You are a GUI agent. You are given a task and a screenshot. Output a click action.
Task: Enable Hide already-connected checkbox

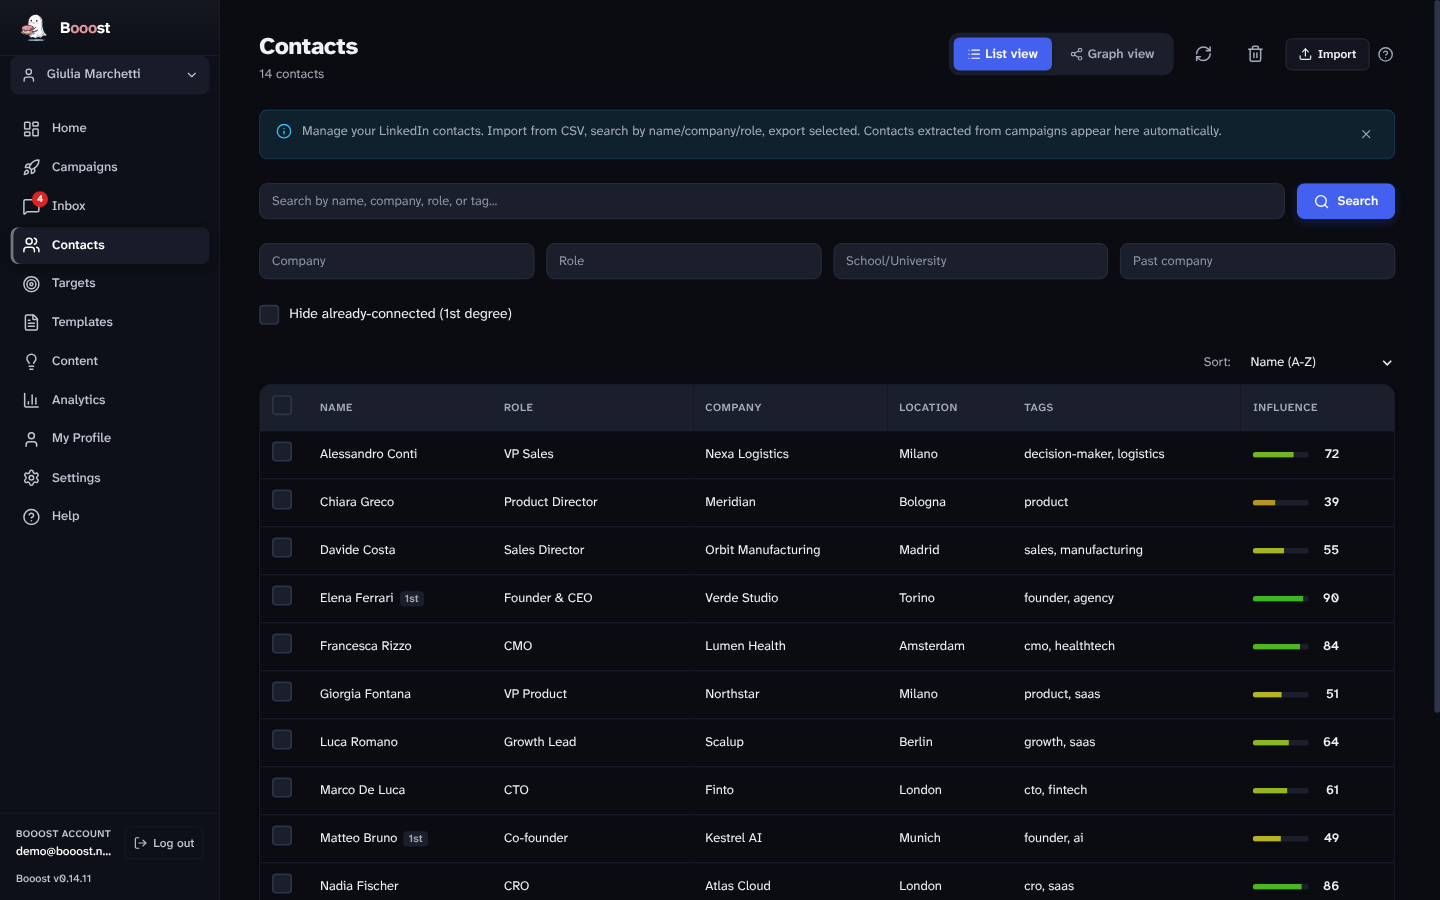tap(269, 314)
